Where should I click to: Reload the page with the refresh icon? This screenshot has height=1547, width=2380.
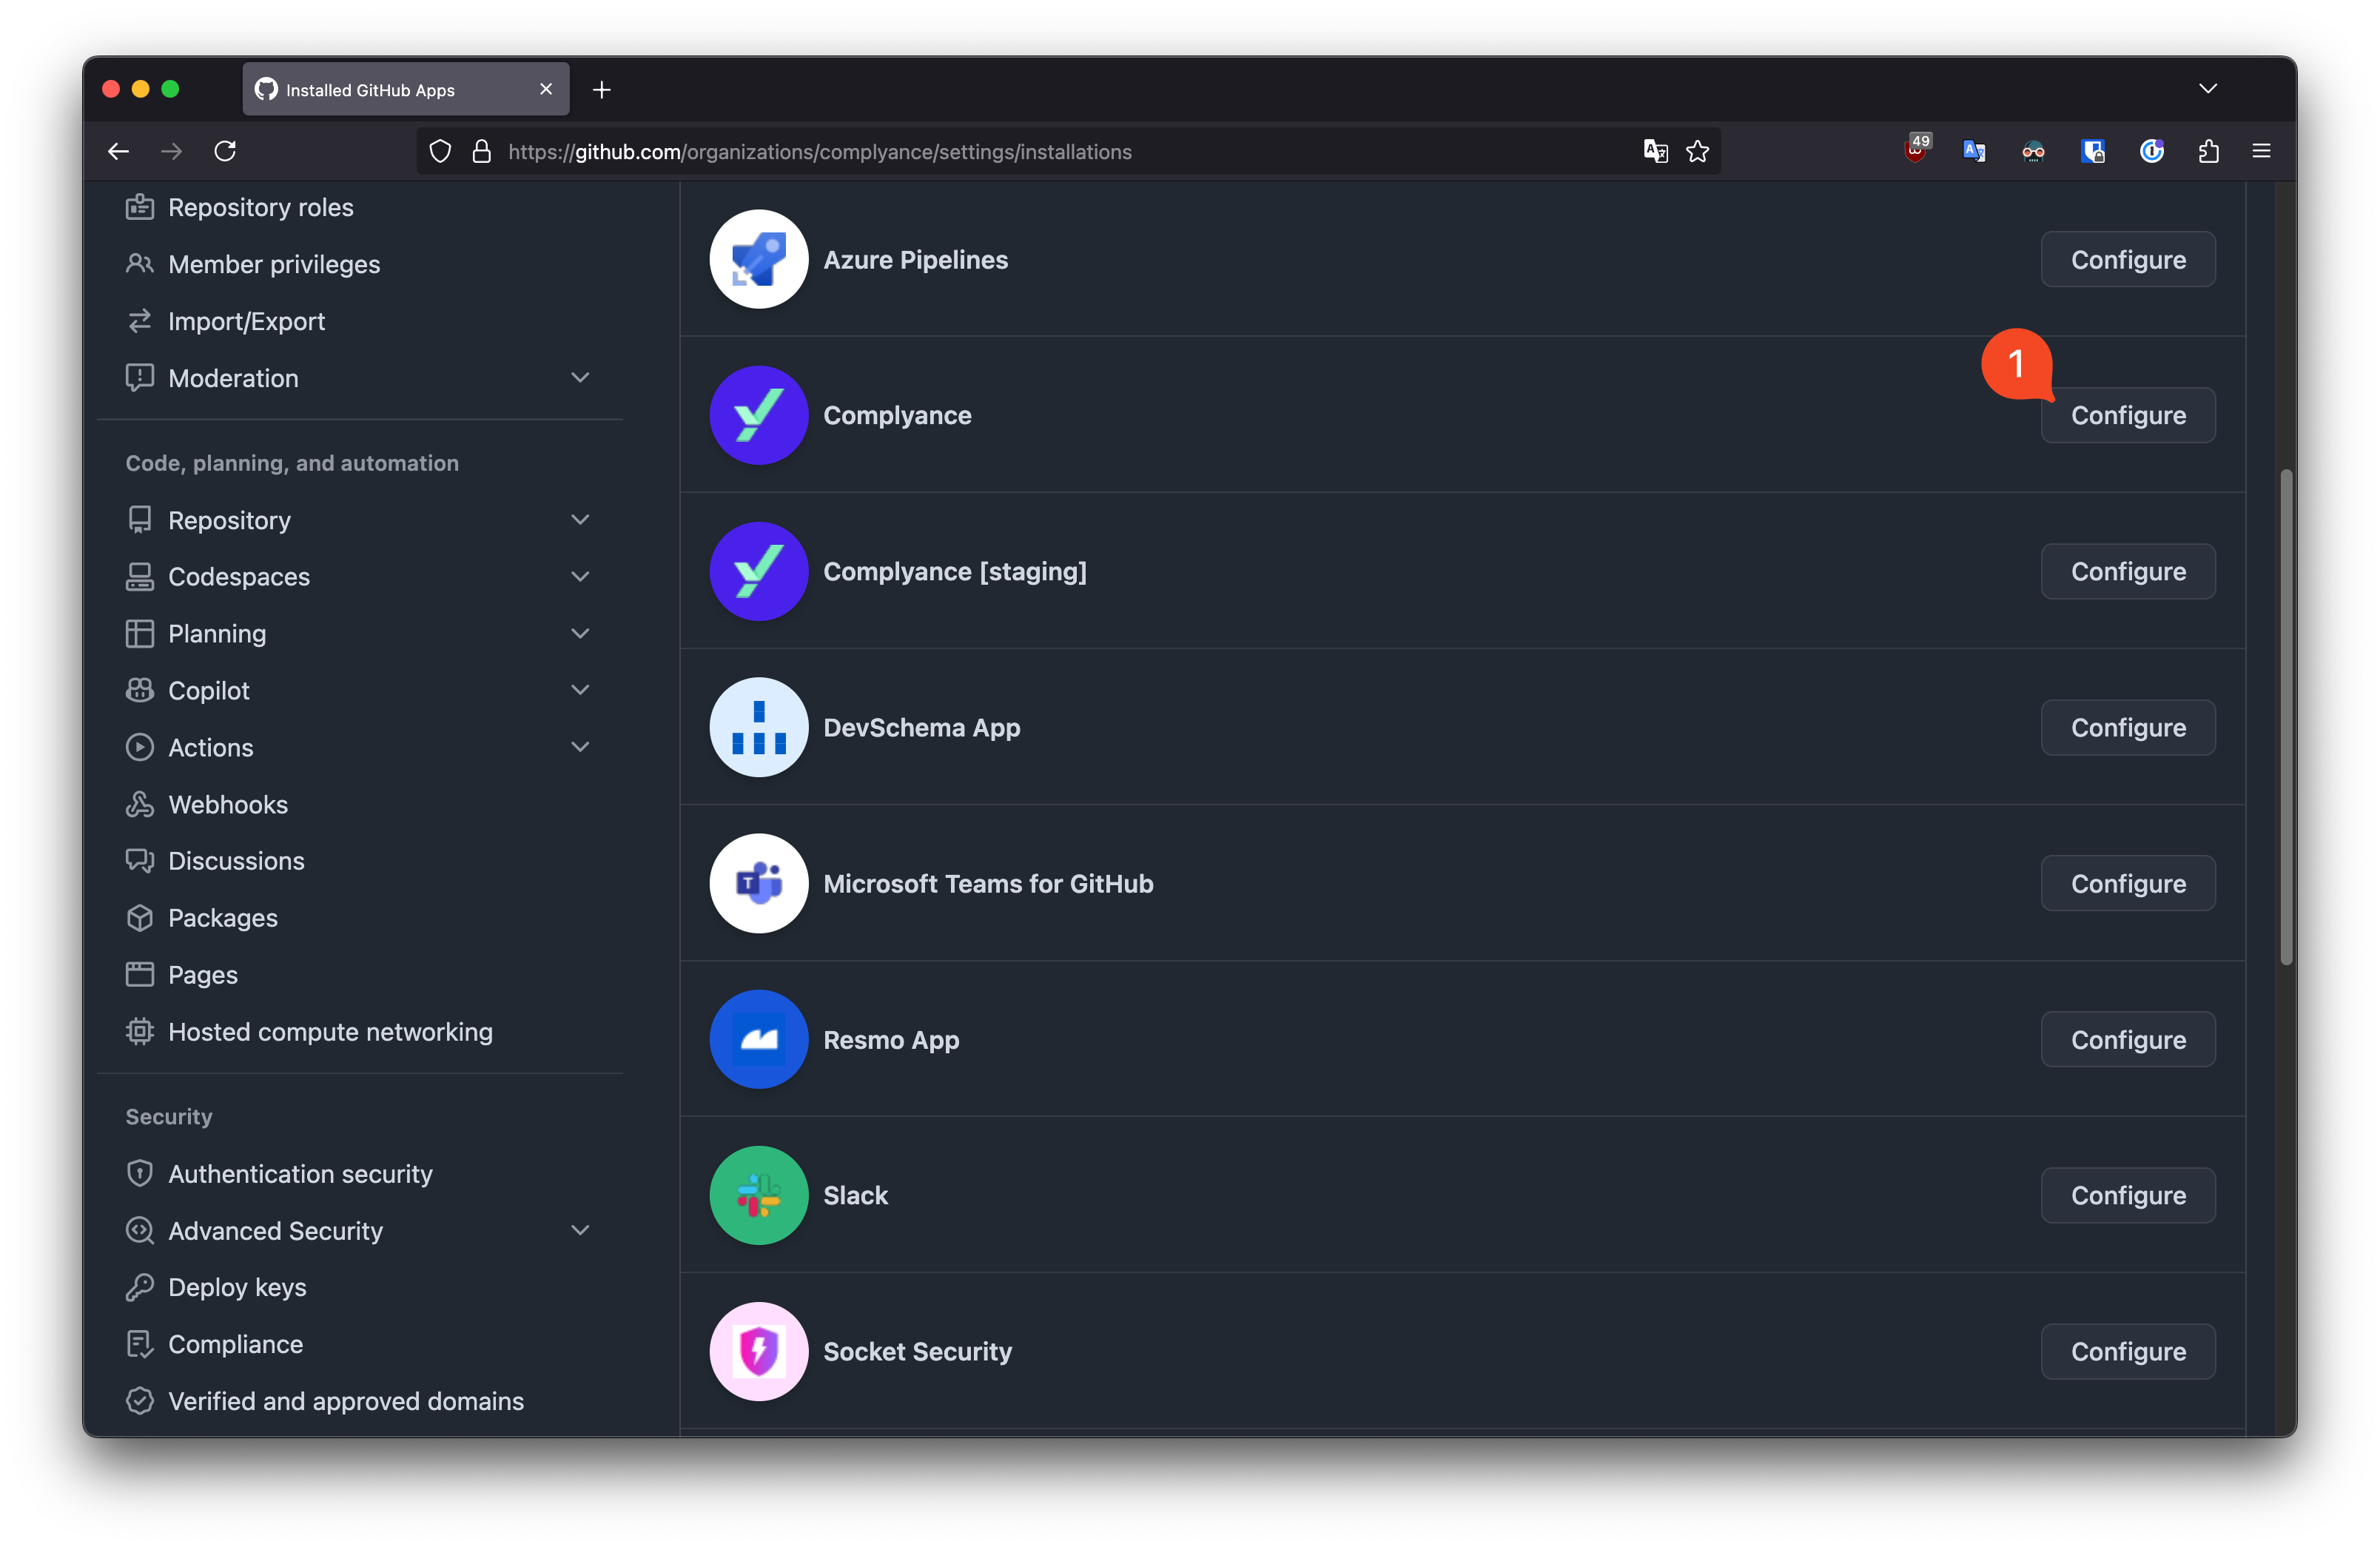pyautogui.click(x=225, y=151)
